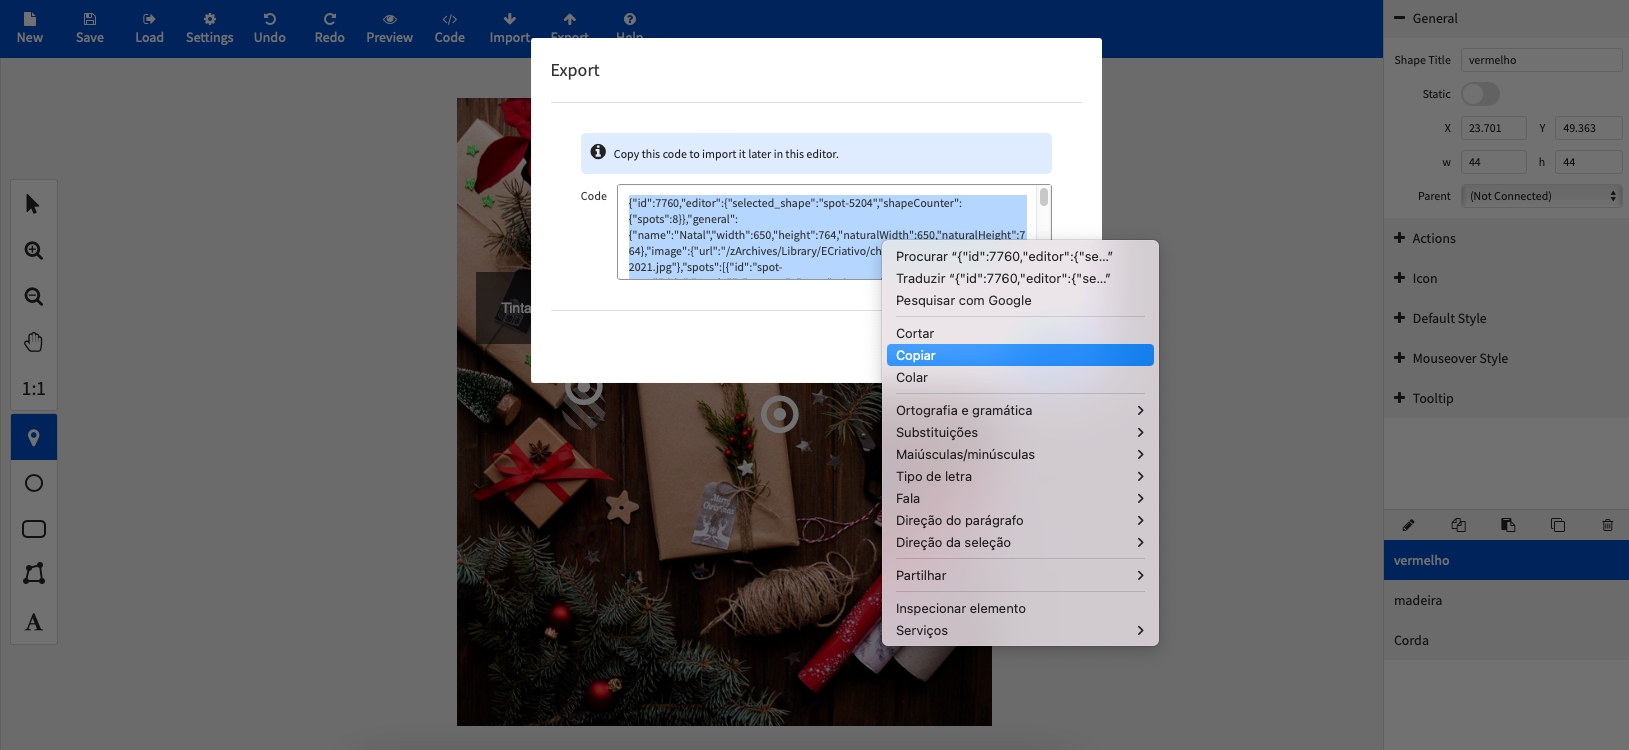
Task: Choose the Select arrow tool
Action: (x=33, y=204)
